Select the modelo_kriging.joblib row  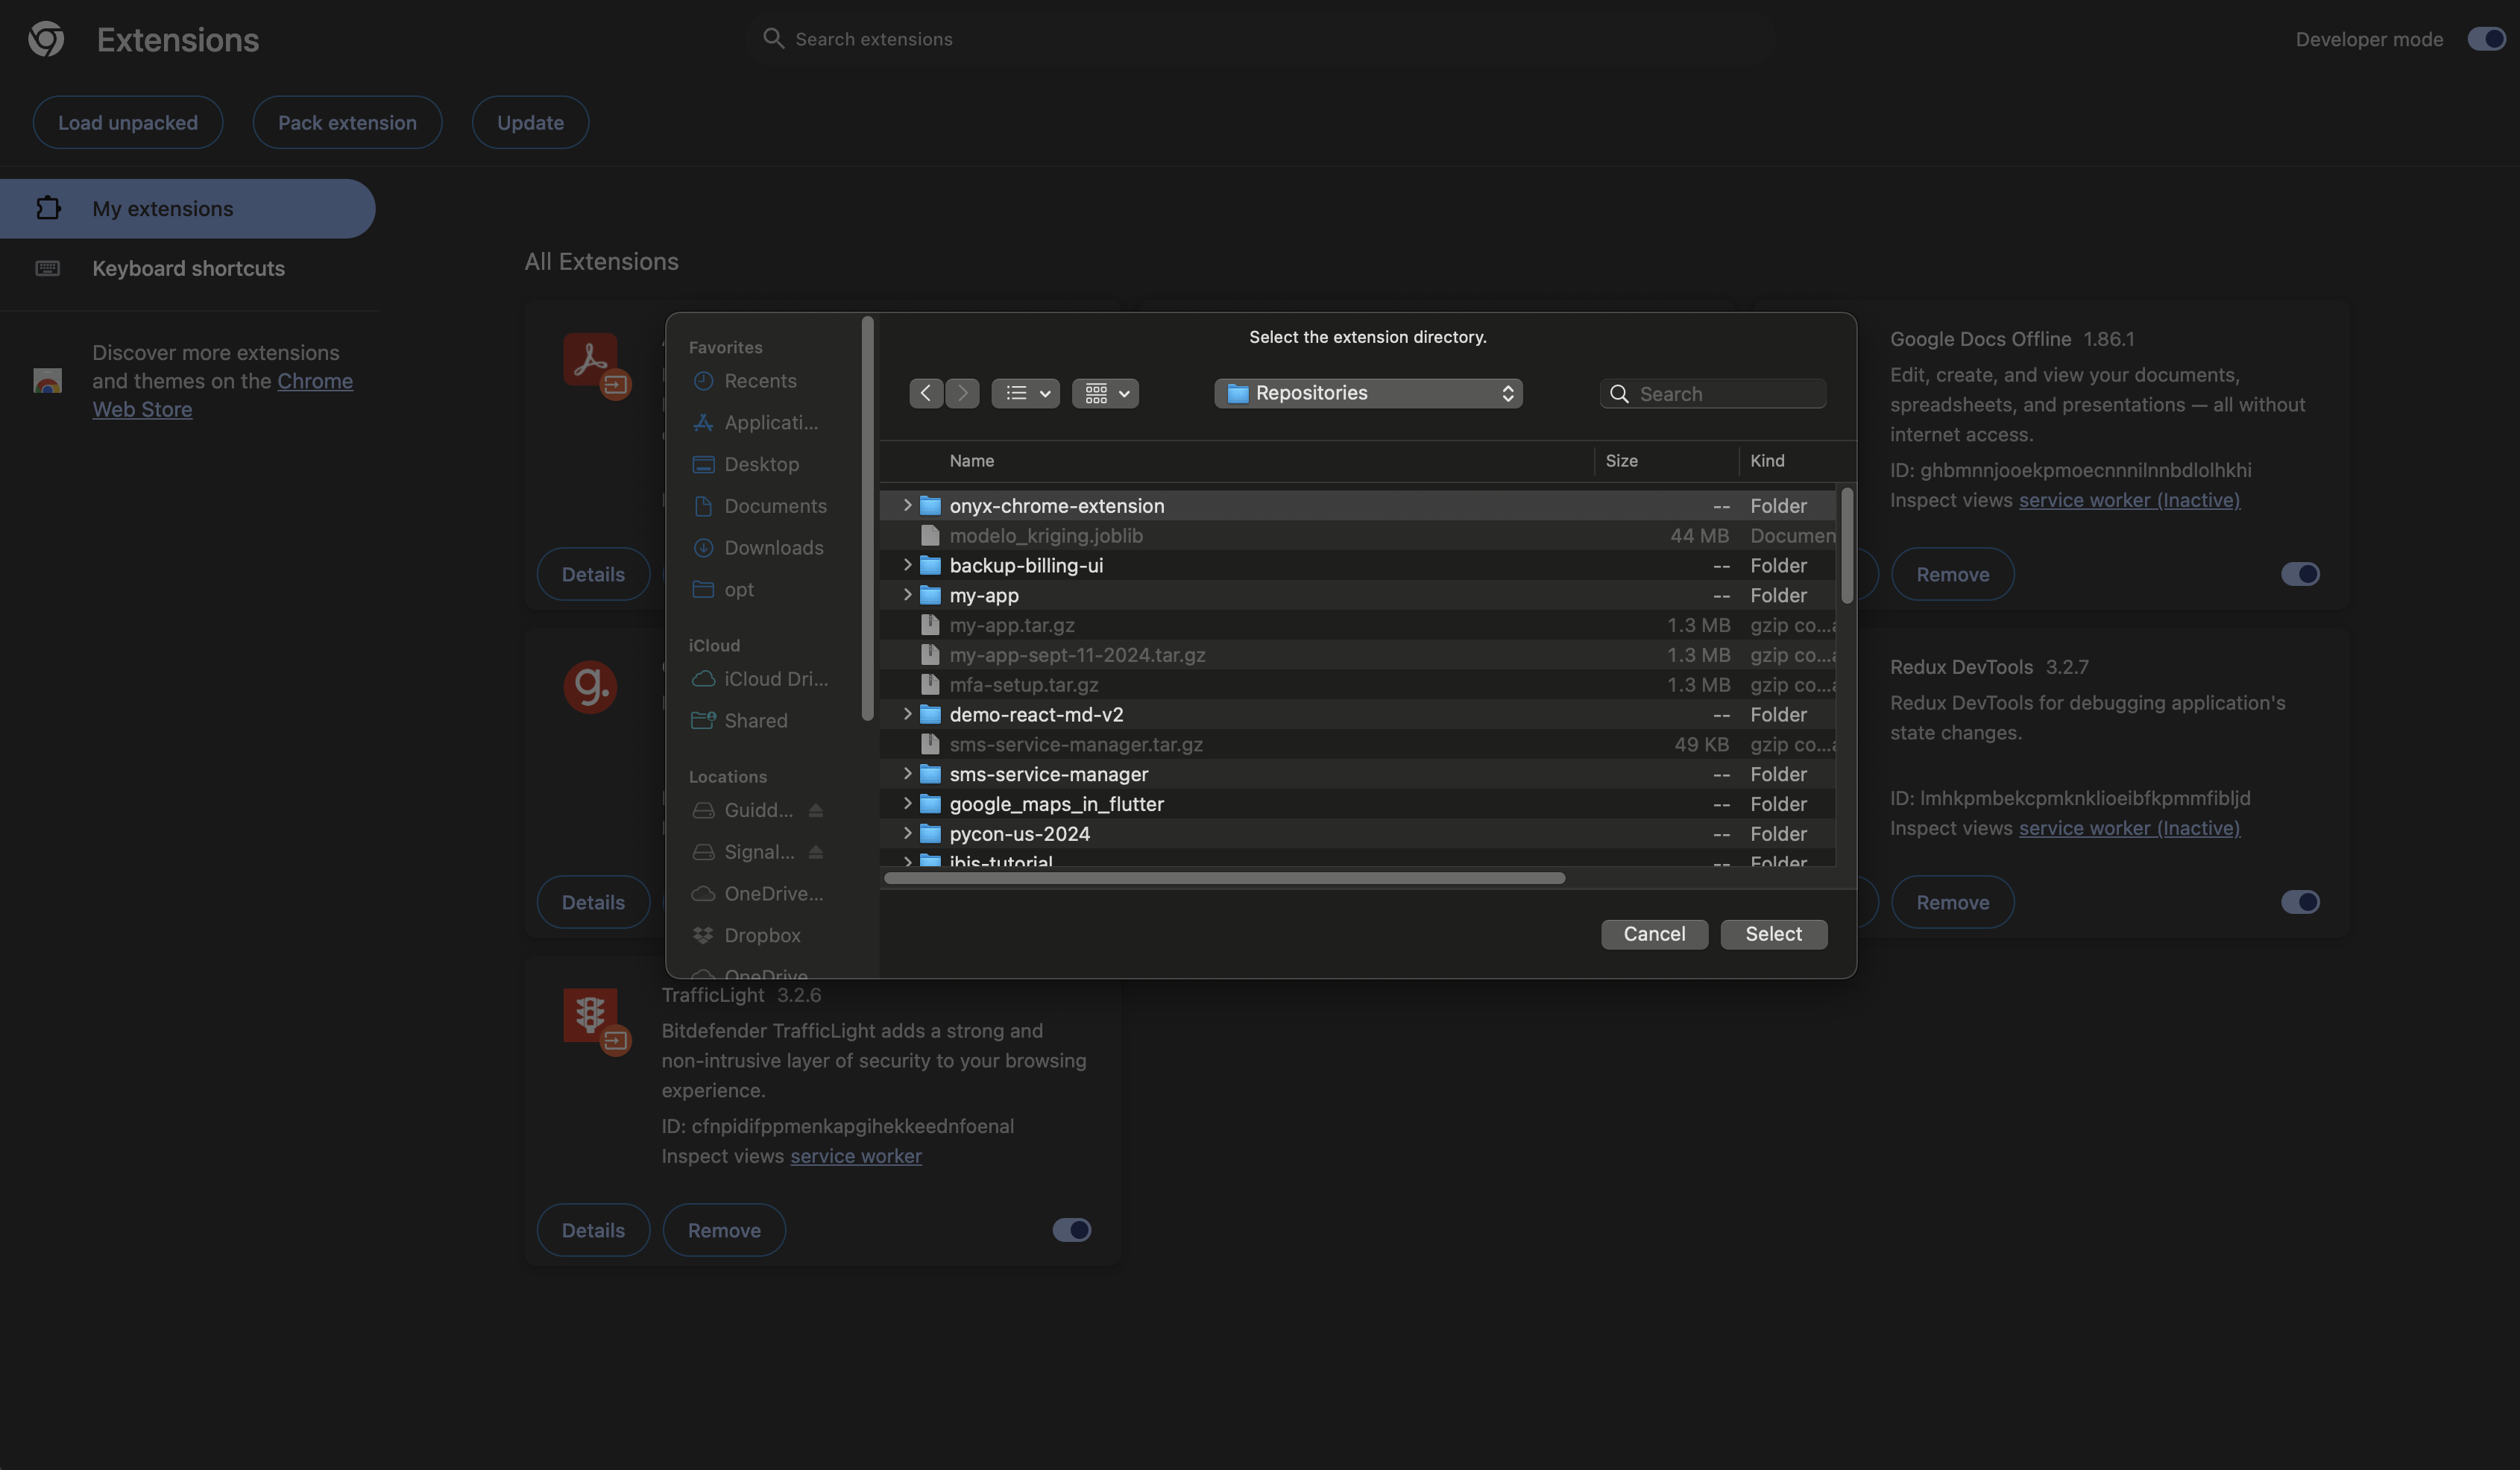tap(1358, 536)
